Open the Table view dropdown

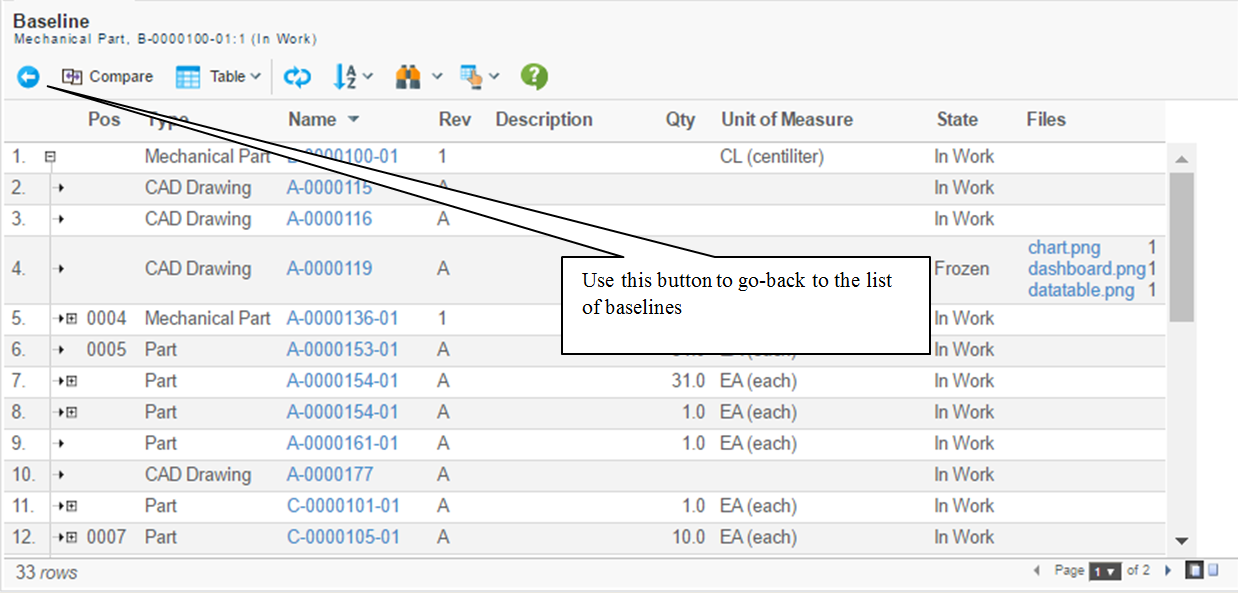tap(219, 77)
